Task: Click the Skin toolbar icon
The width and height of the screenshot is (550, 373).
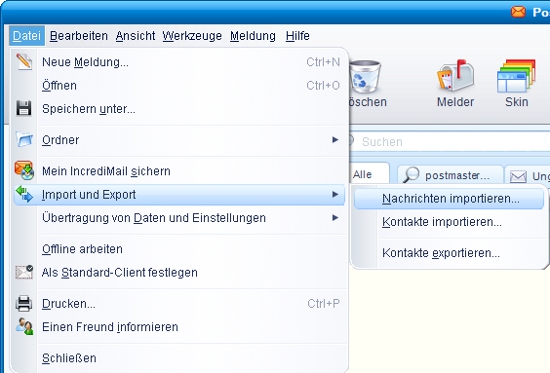Action: click(516, 76)
